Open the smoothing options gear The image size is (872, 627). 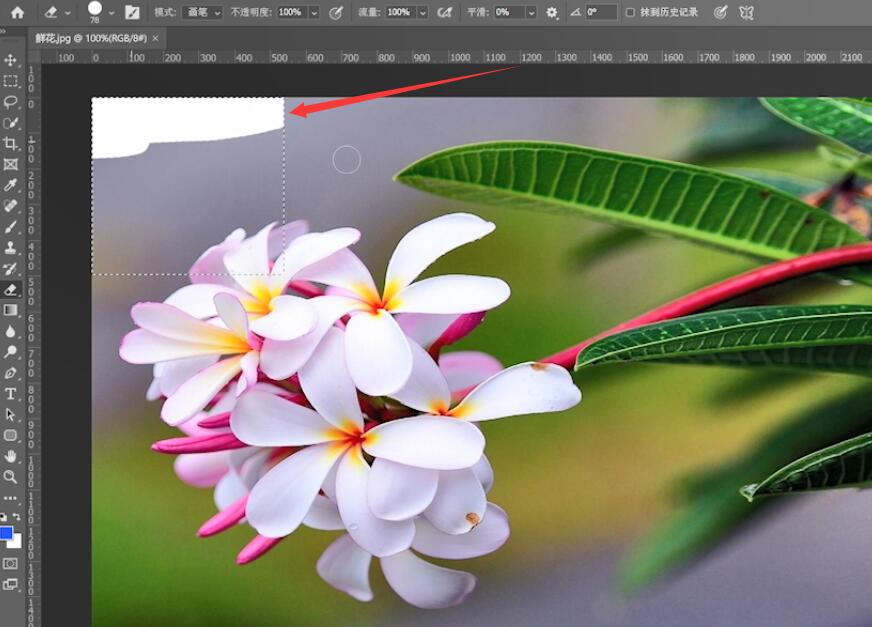tap(552, 12)
